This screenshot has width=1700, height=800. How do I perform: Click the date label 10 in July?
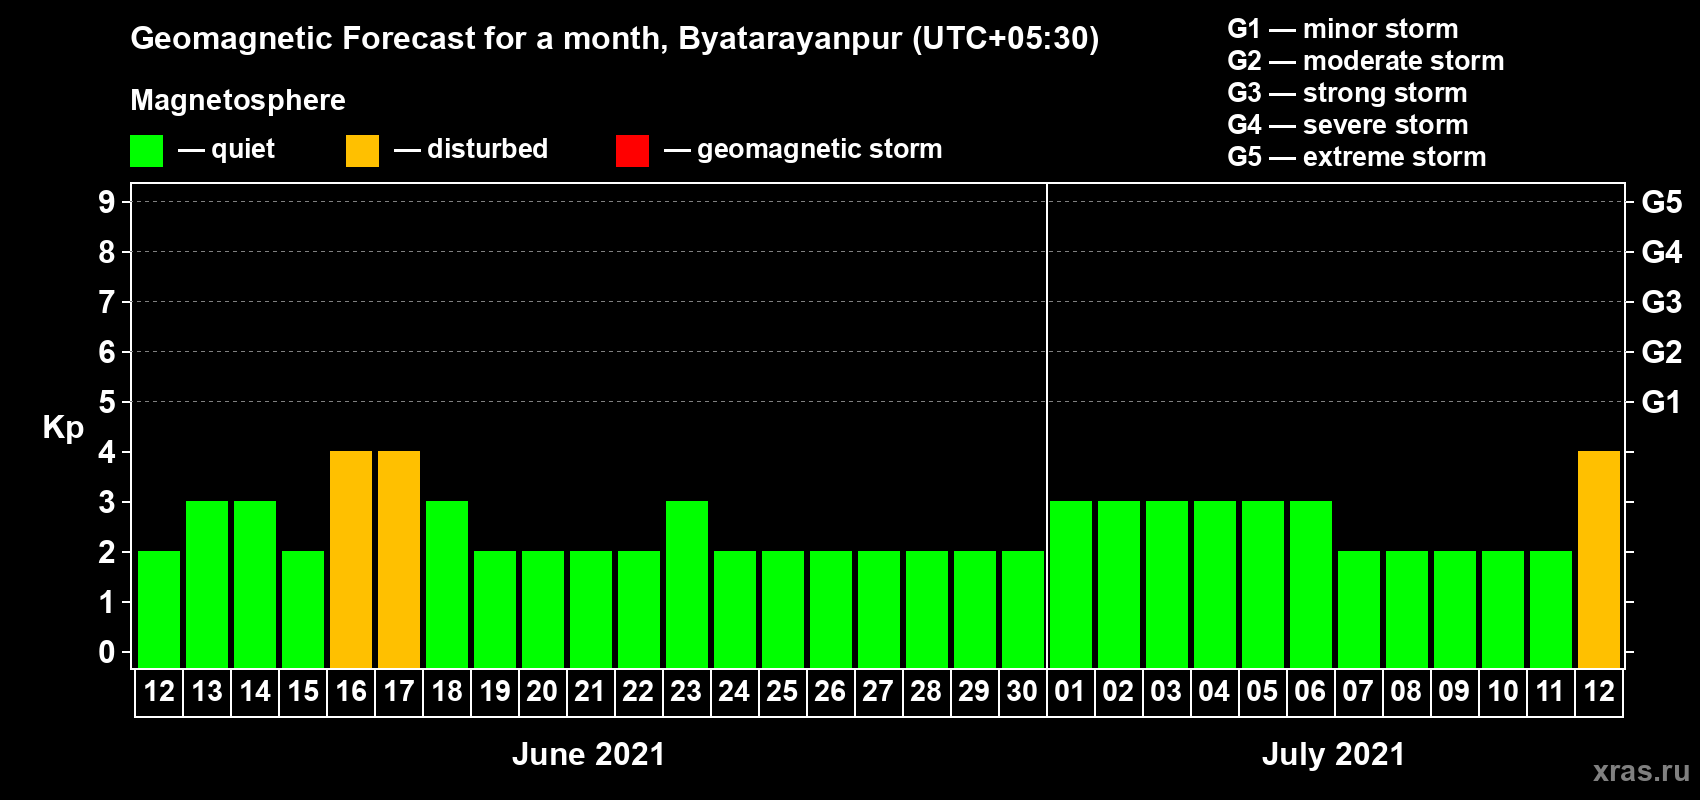click(x=1503, y=692)
